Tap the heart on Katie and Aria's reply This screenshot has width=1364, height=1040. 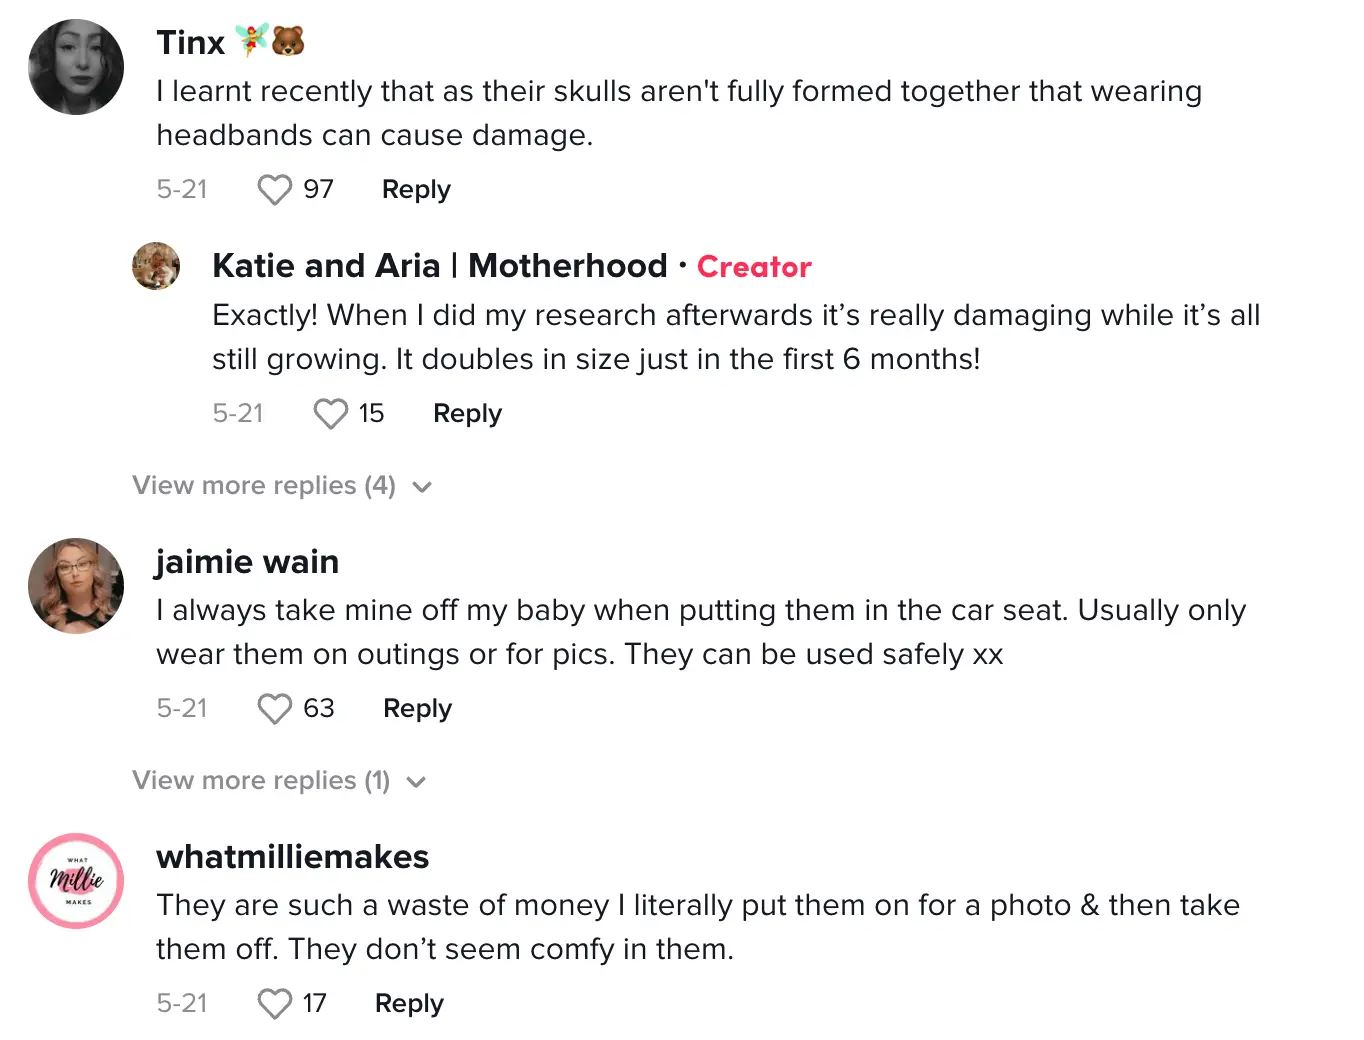pos(329,413)
